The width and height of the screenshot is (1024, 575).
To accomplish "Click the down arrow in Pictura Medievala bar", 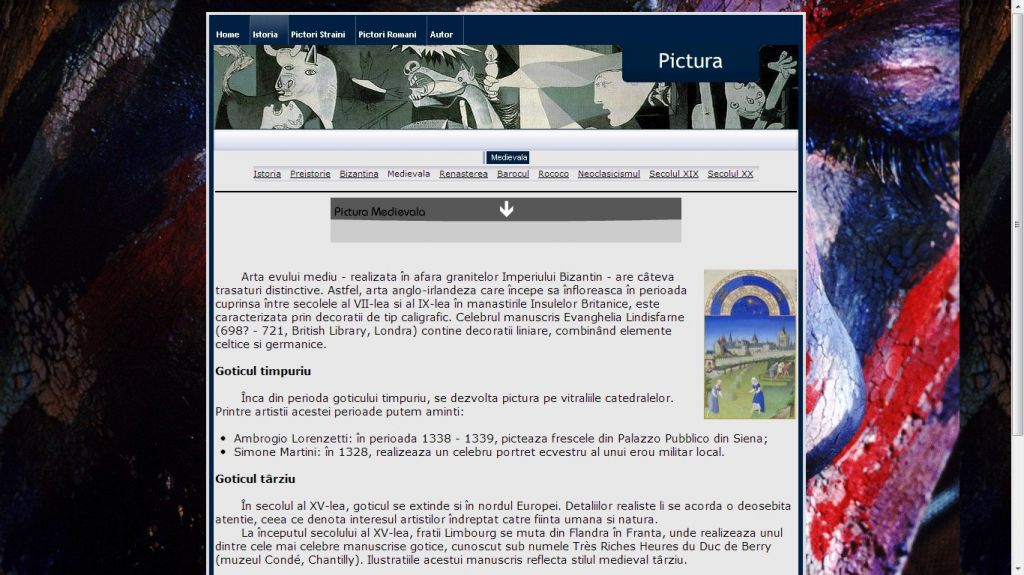I will pos(506,209).
